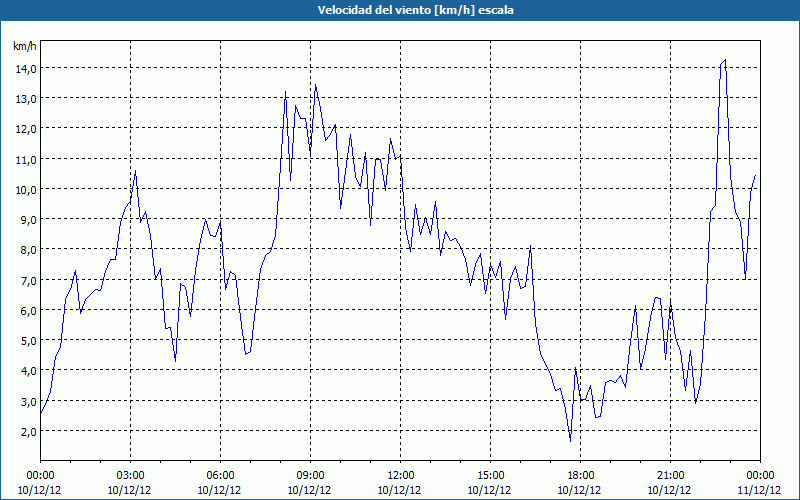Select the '13,0' y-axis value
The image size is (800, 500).
26,99
